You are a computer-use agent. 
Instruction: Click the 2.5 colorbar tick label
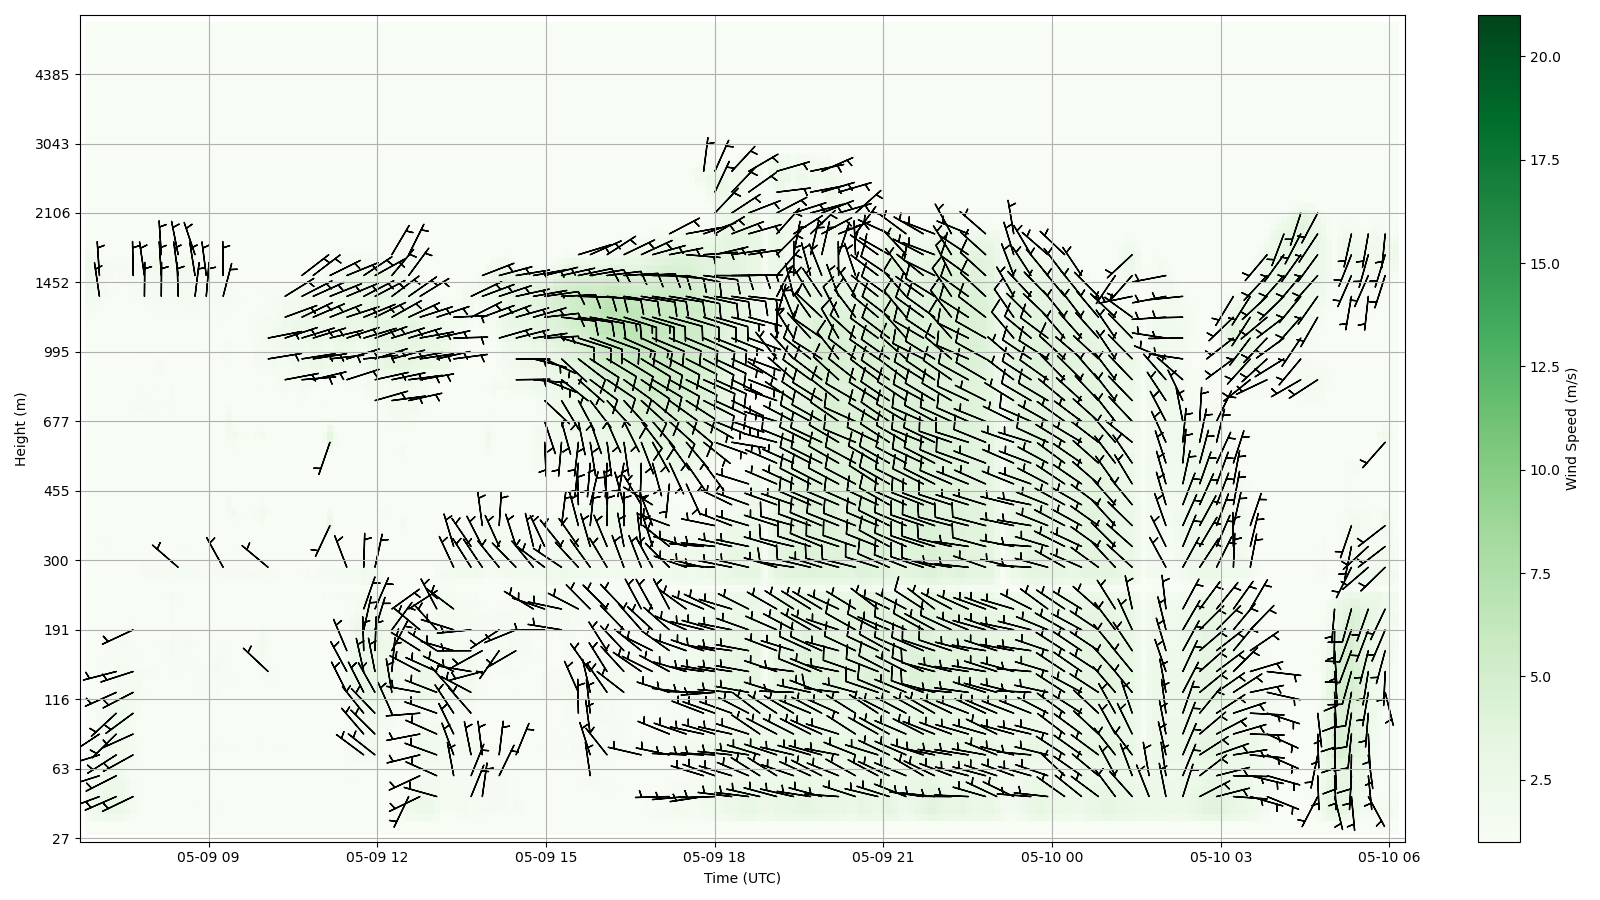(1540, 780)
